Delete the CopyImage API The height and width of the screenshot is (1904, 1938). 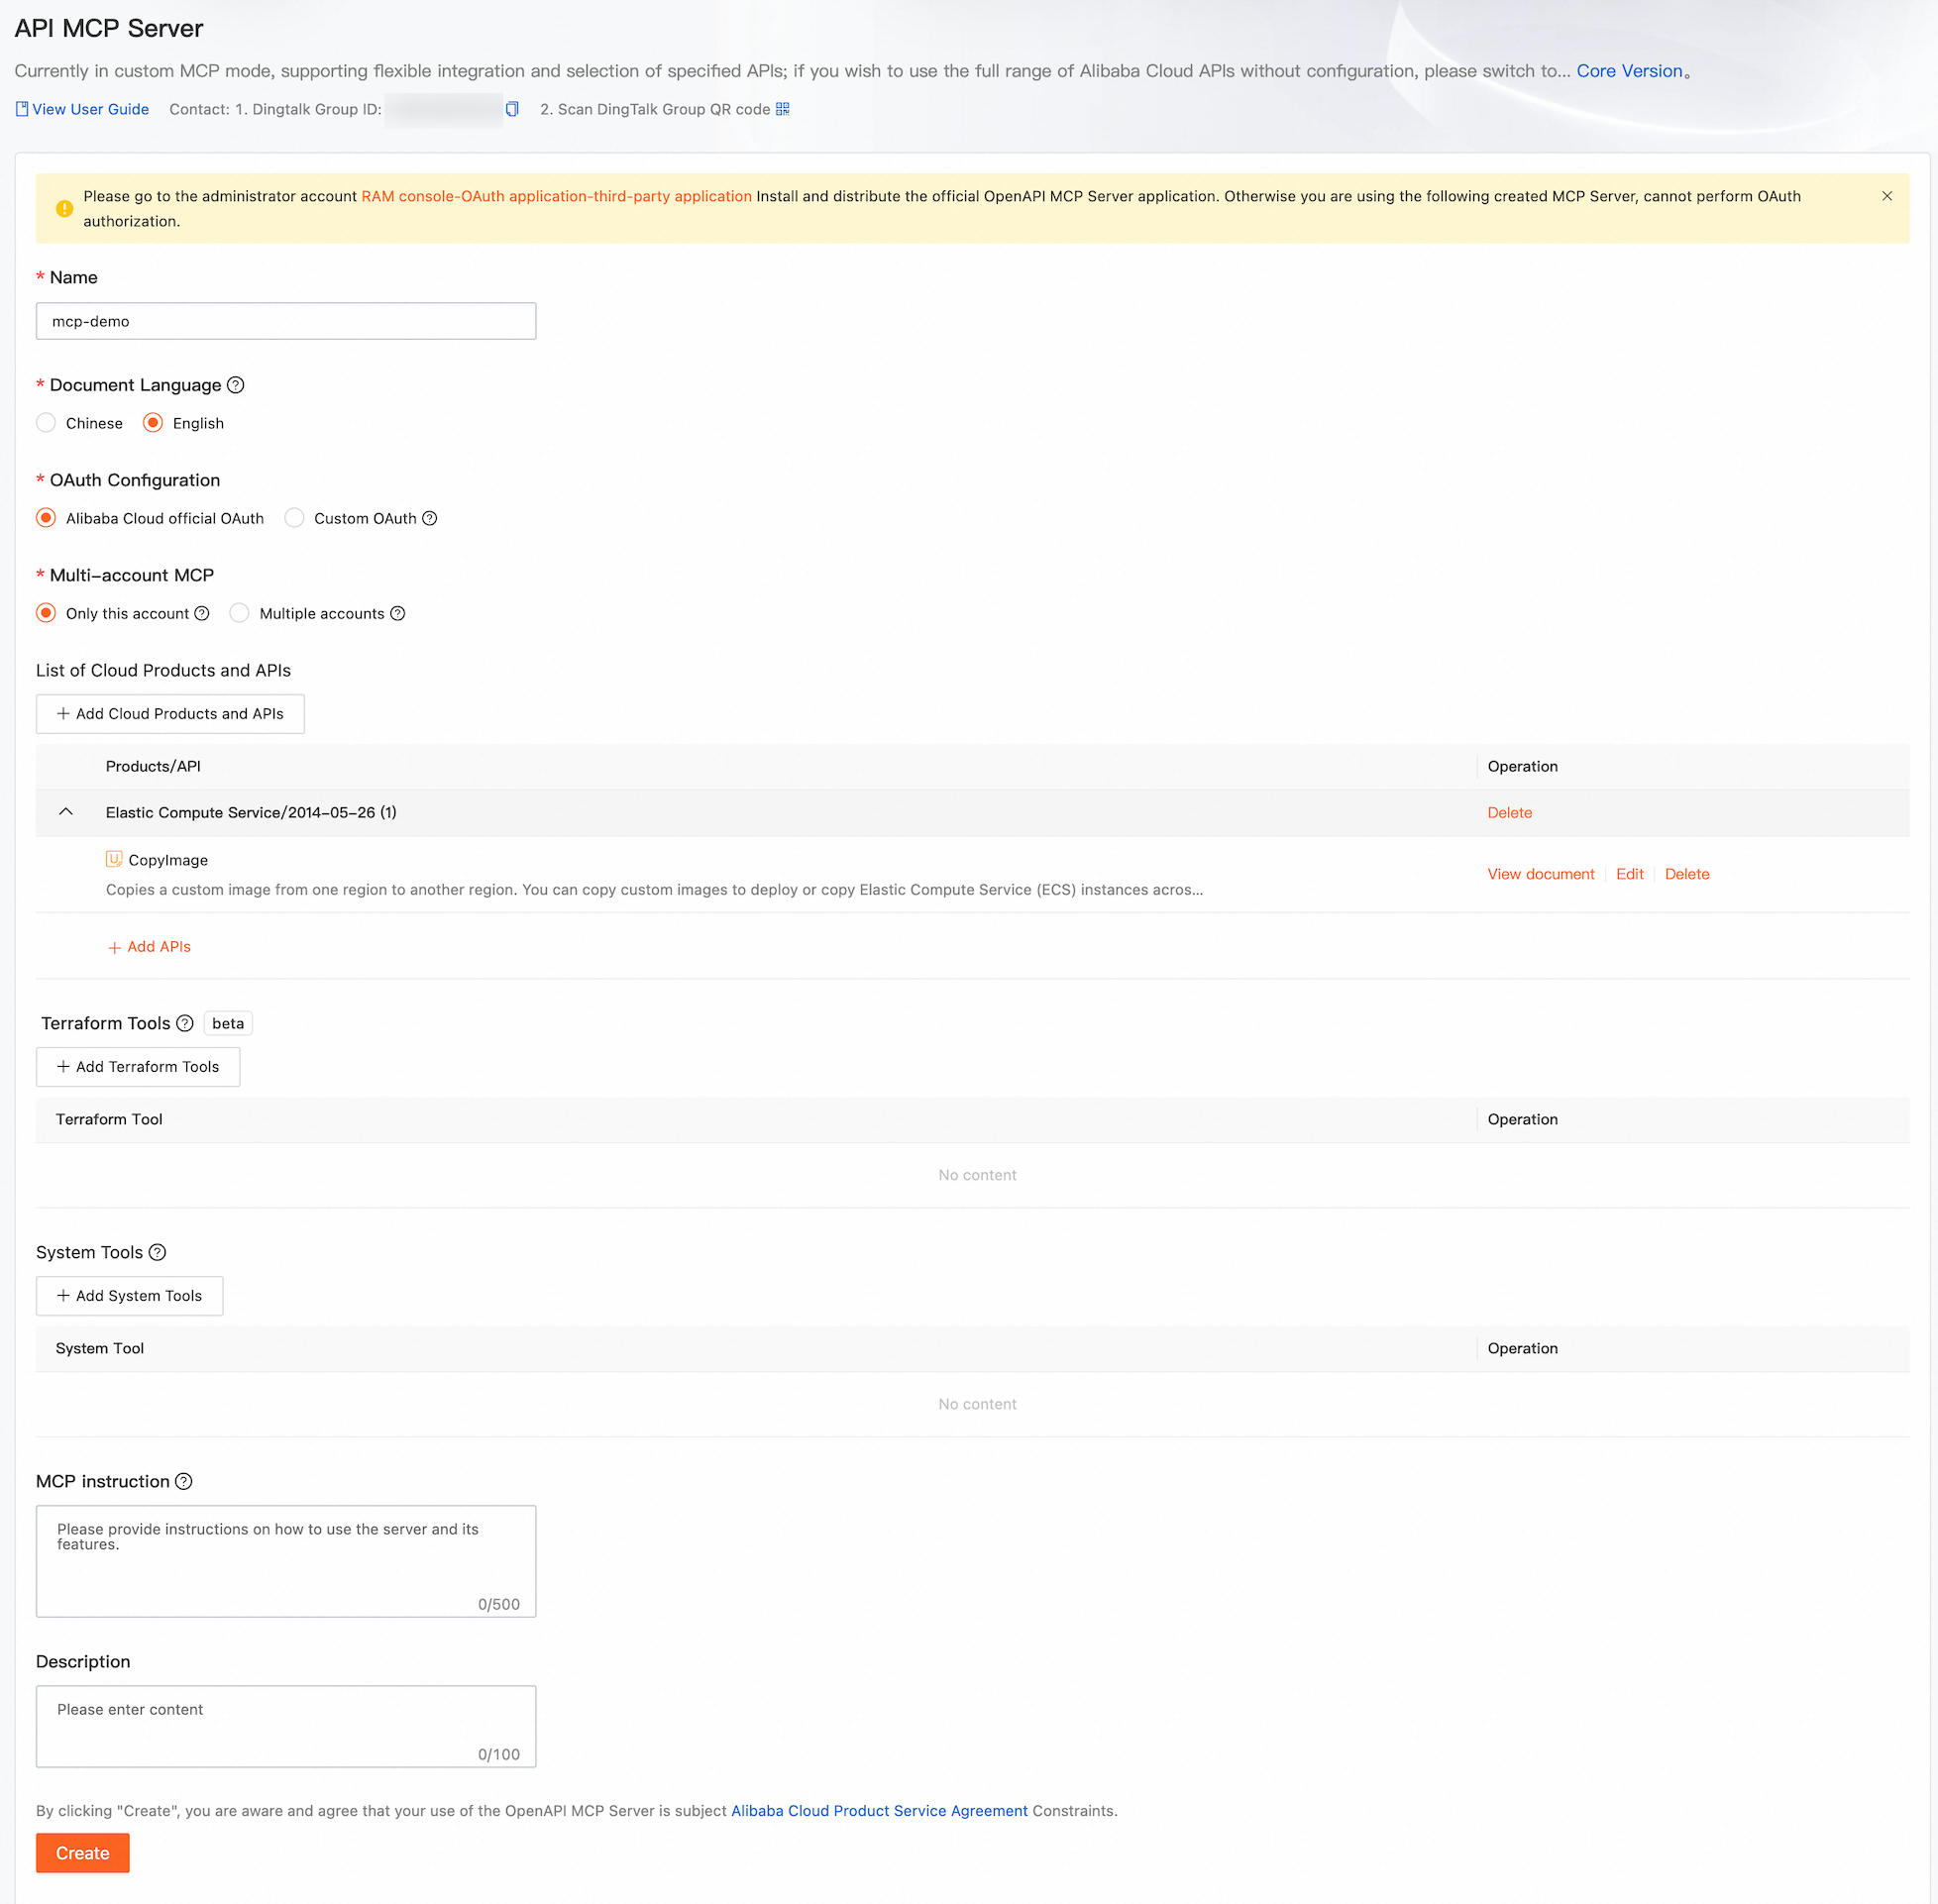[1687, 874]
